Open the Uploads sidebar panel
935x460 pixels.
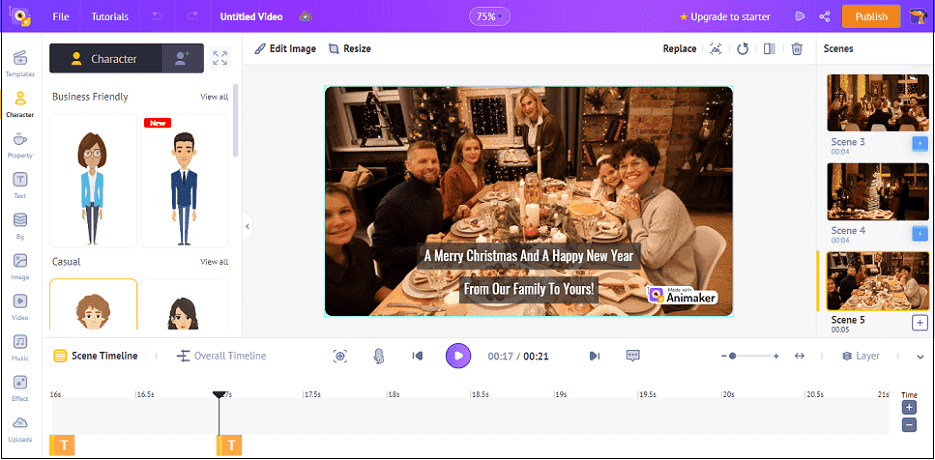pyautogui.click(x=20, y=428)
